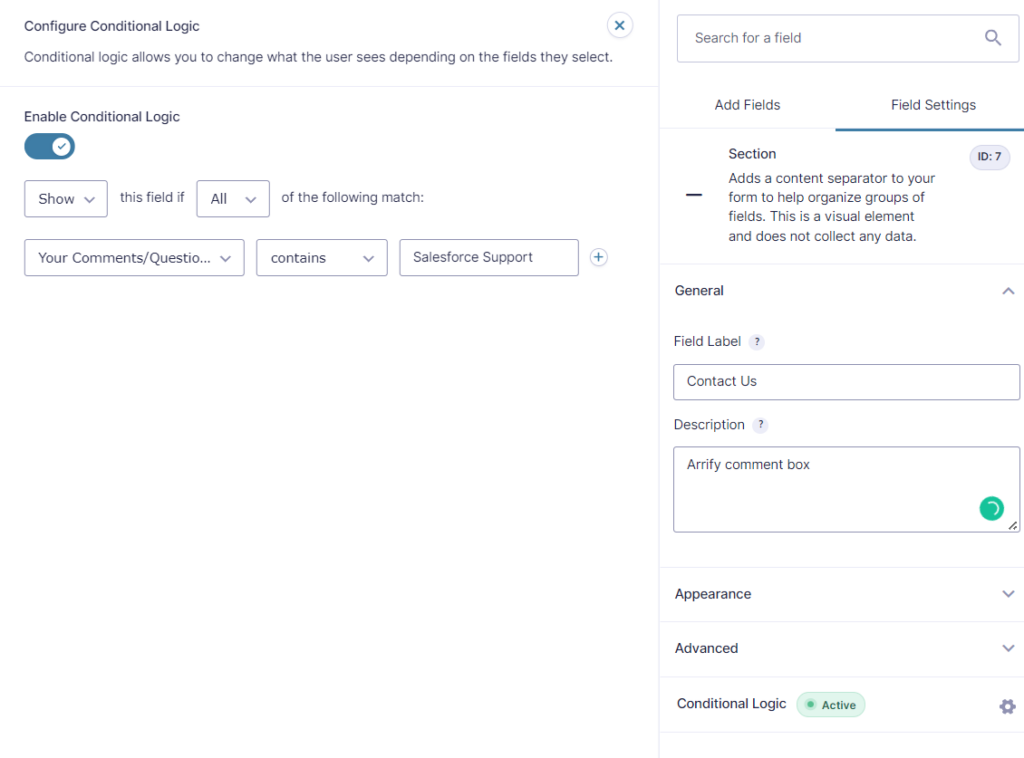Screen dimensions: 1024x758
Task: Click the Section separator icon
Action: click(694, 195)
